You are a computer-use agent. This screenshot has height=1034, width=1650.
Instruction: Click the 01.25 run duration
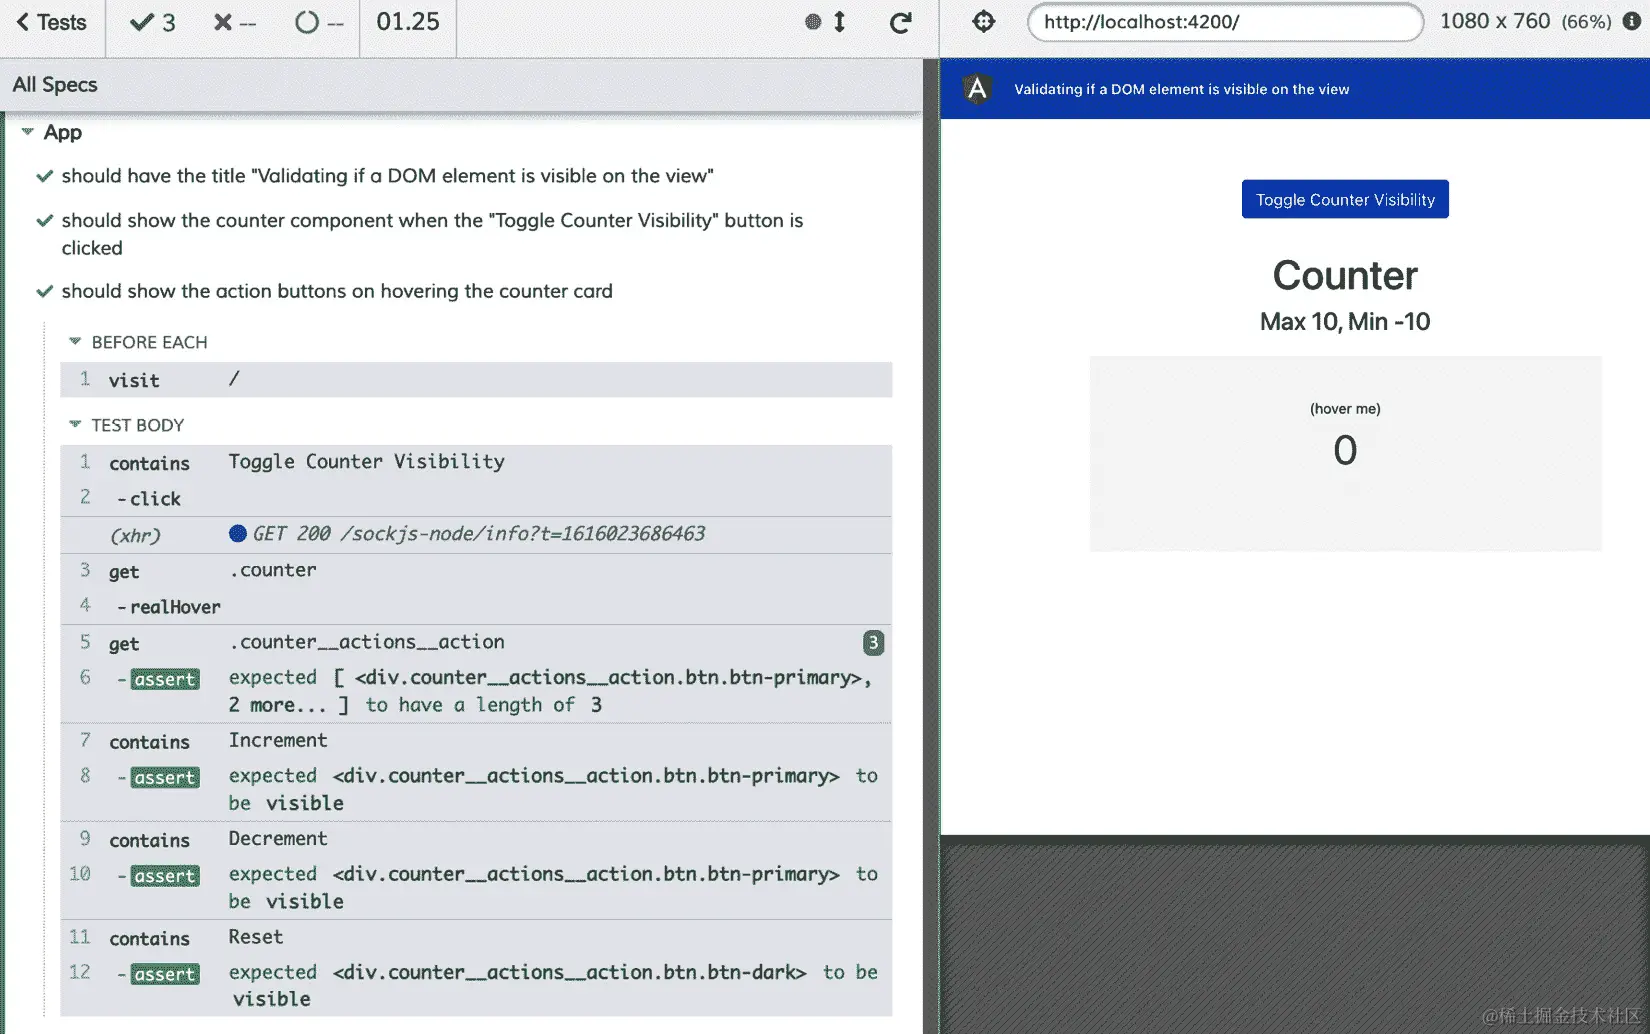click(x=408, y=22)
